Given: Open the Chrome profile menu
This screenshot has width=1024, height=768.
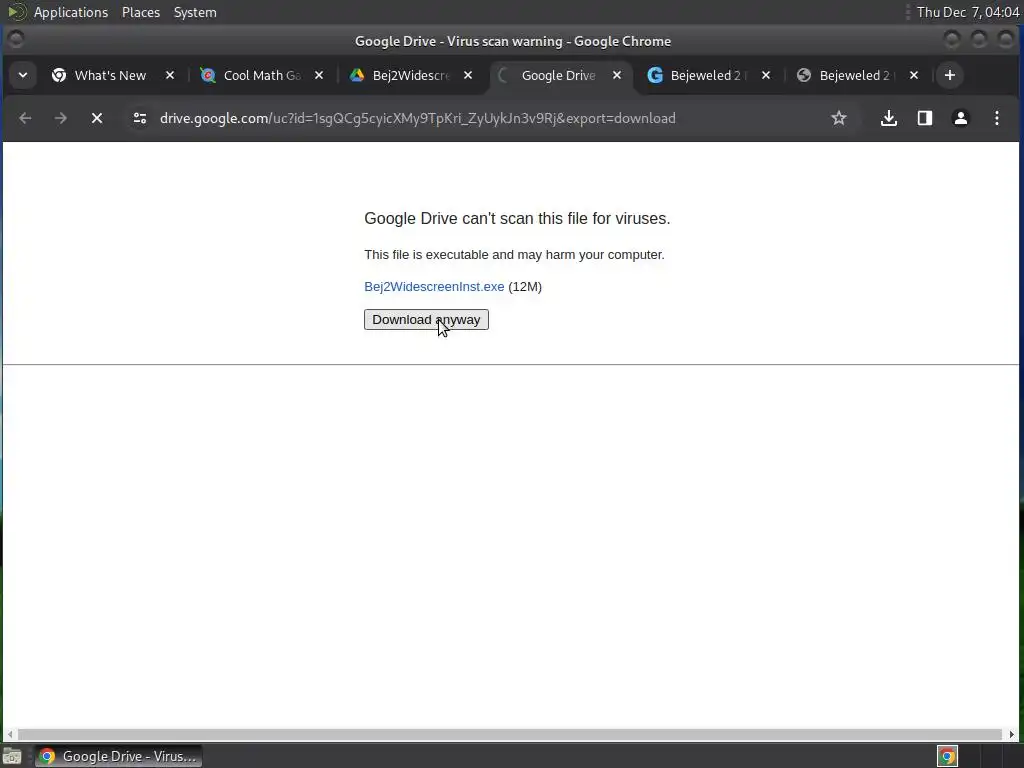Looking at the screenshot, I should pos(961,118).
